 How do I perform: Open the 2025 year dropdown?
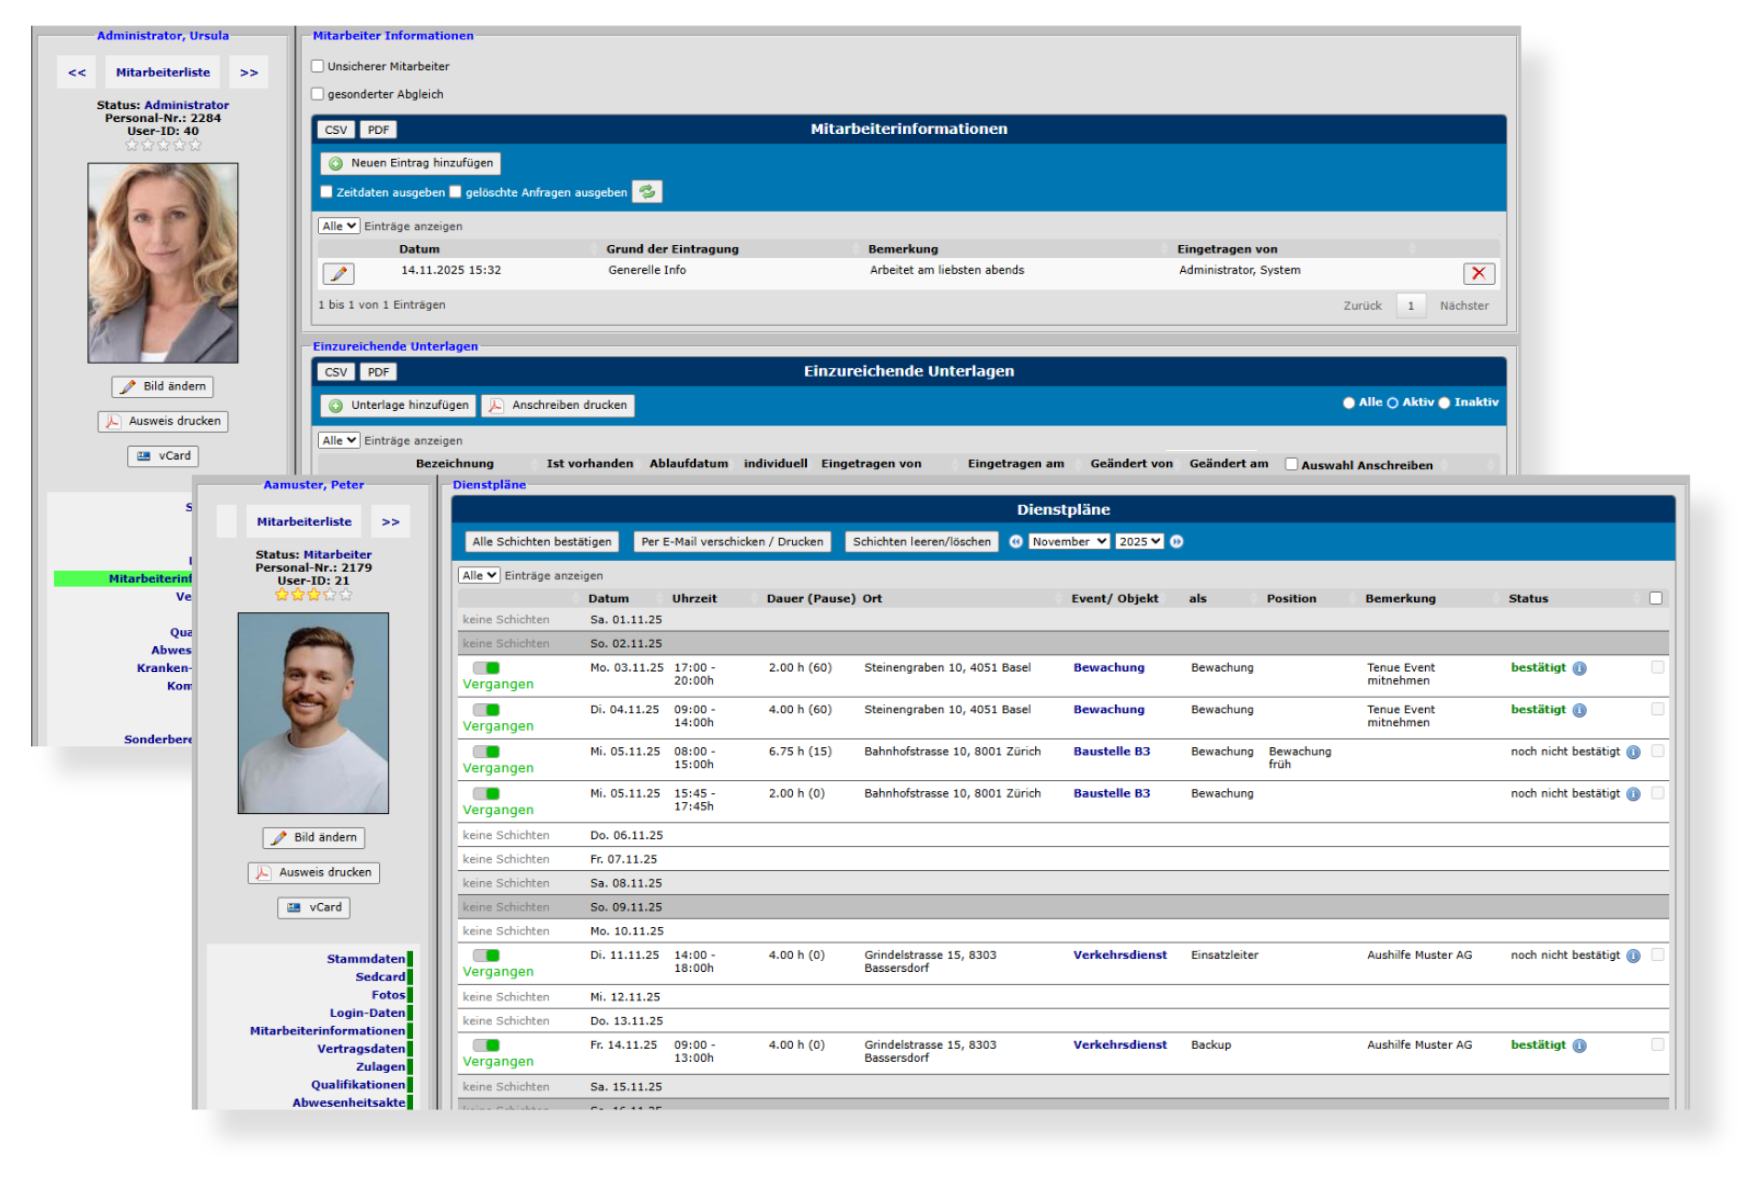tap(1140, 542)
